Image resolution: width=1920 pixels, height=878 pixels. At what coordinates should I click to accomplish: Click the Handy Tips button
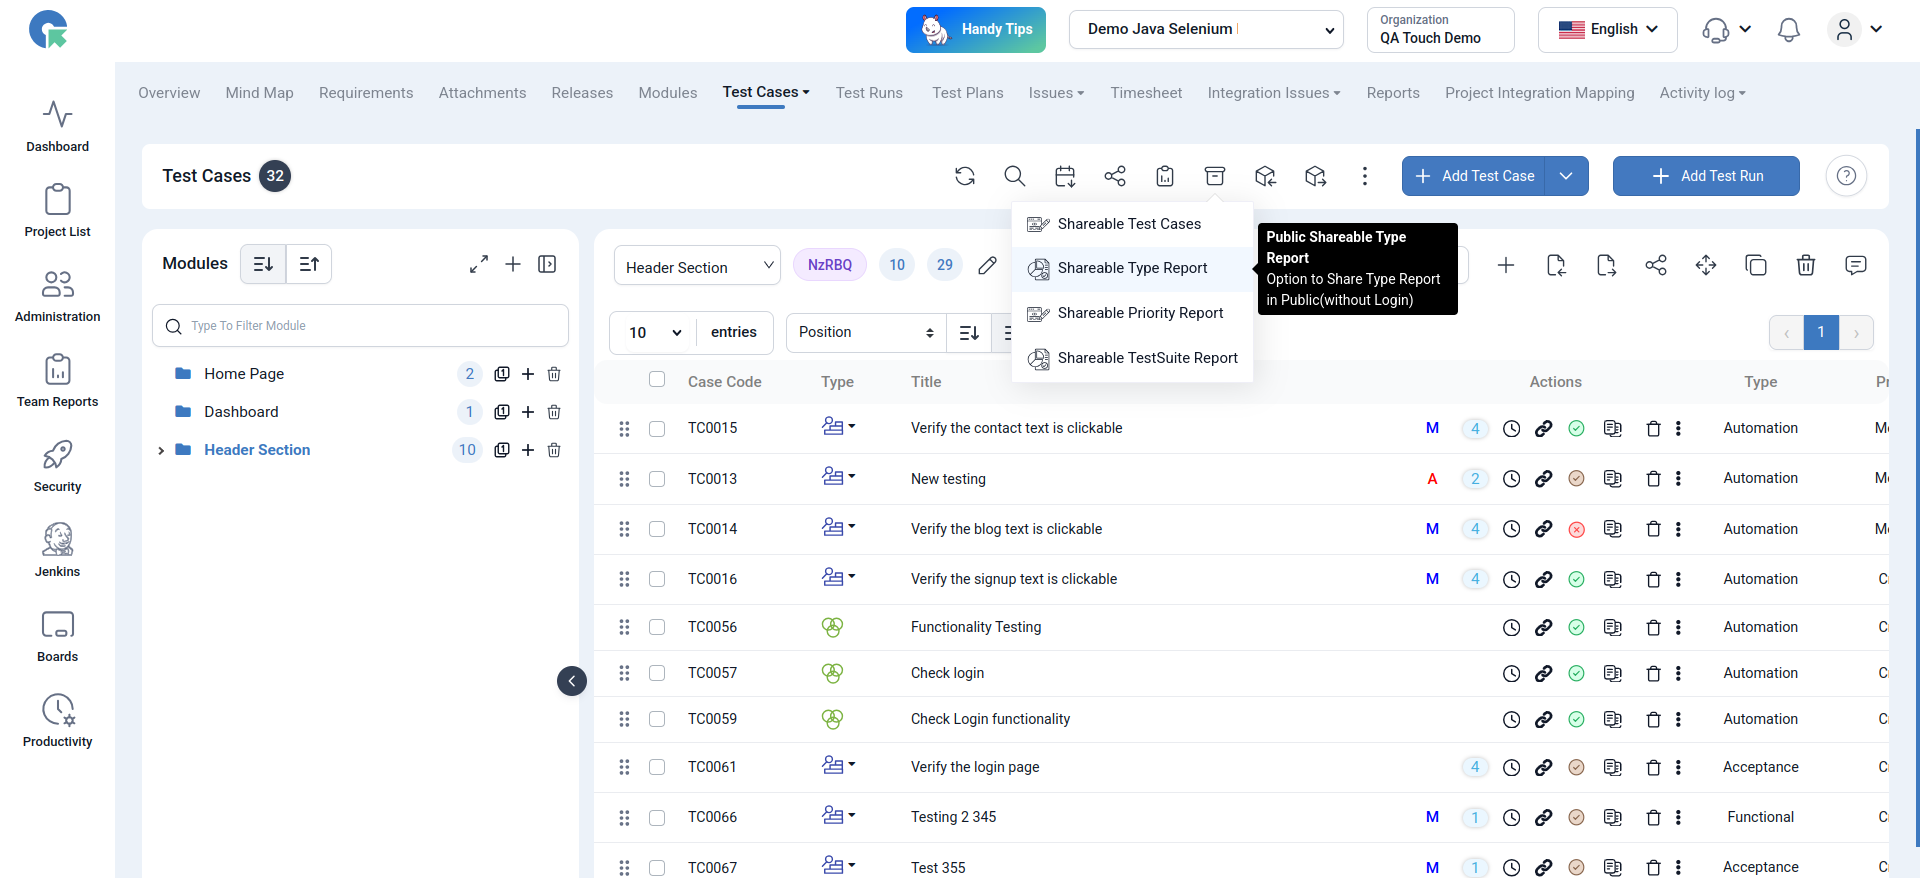tap(975, 30)
